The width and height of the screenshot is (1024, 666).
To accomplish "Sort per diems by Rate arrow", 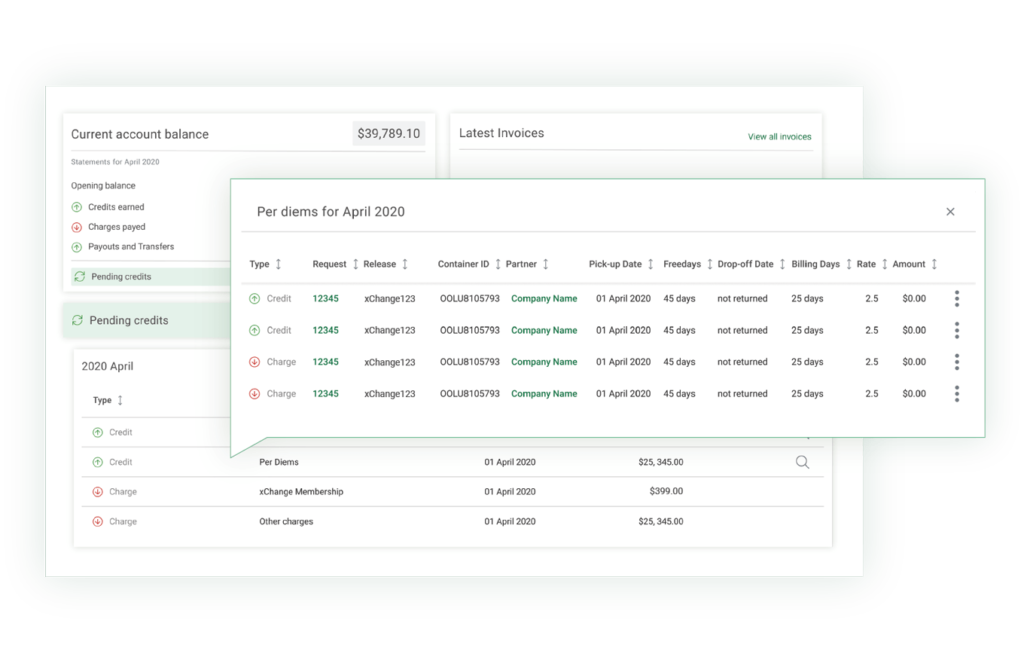I will click(x=884, y=264).
